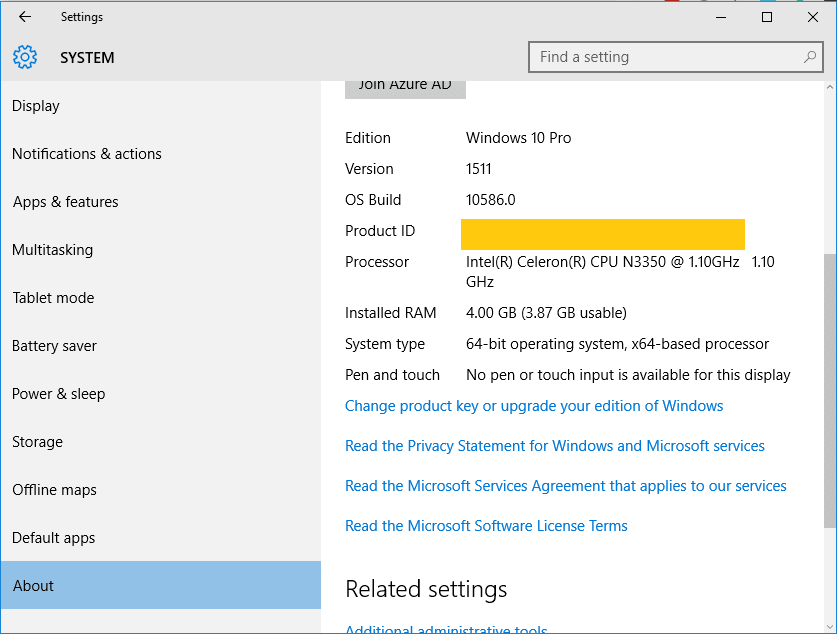
Task: Click the Product ID label
Action: click(380, 231)
